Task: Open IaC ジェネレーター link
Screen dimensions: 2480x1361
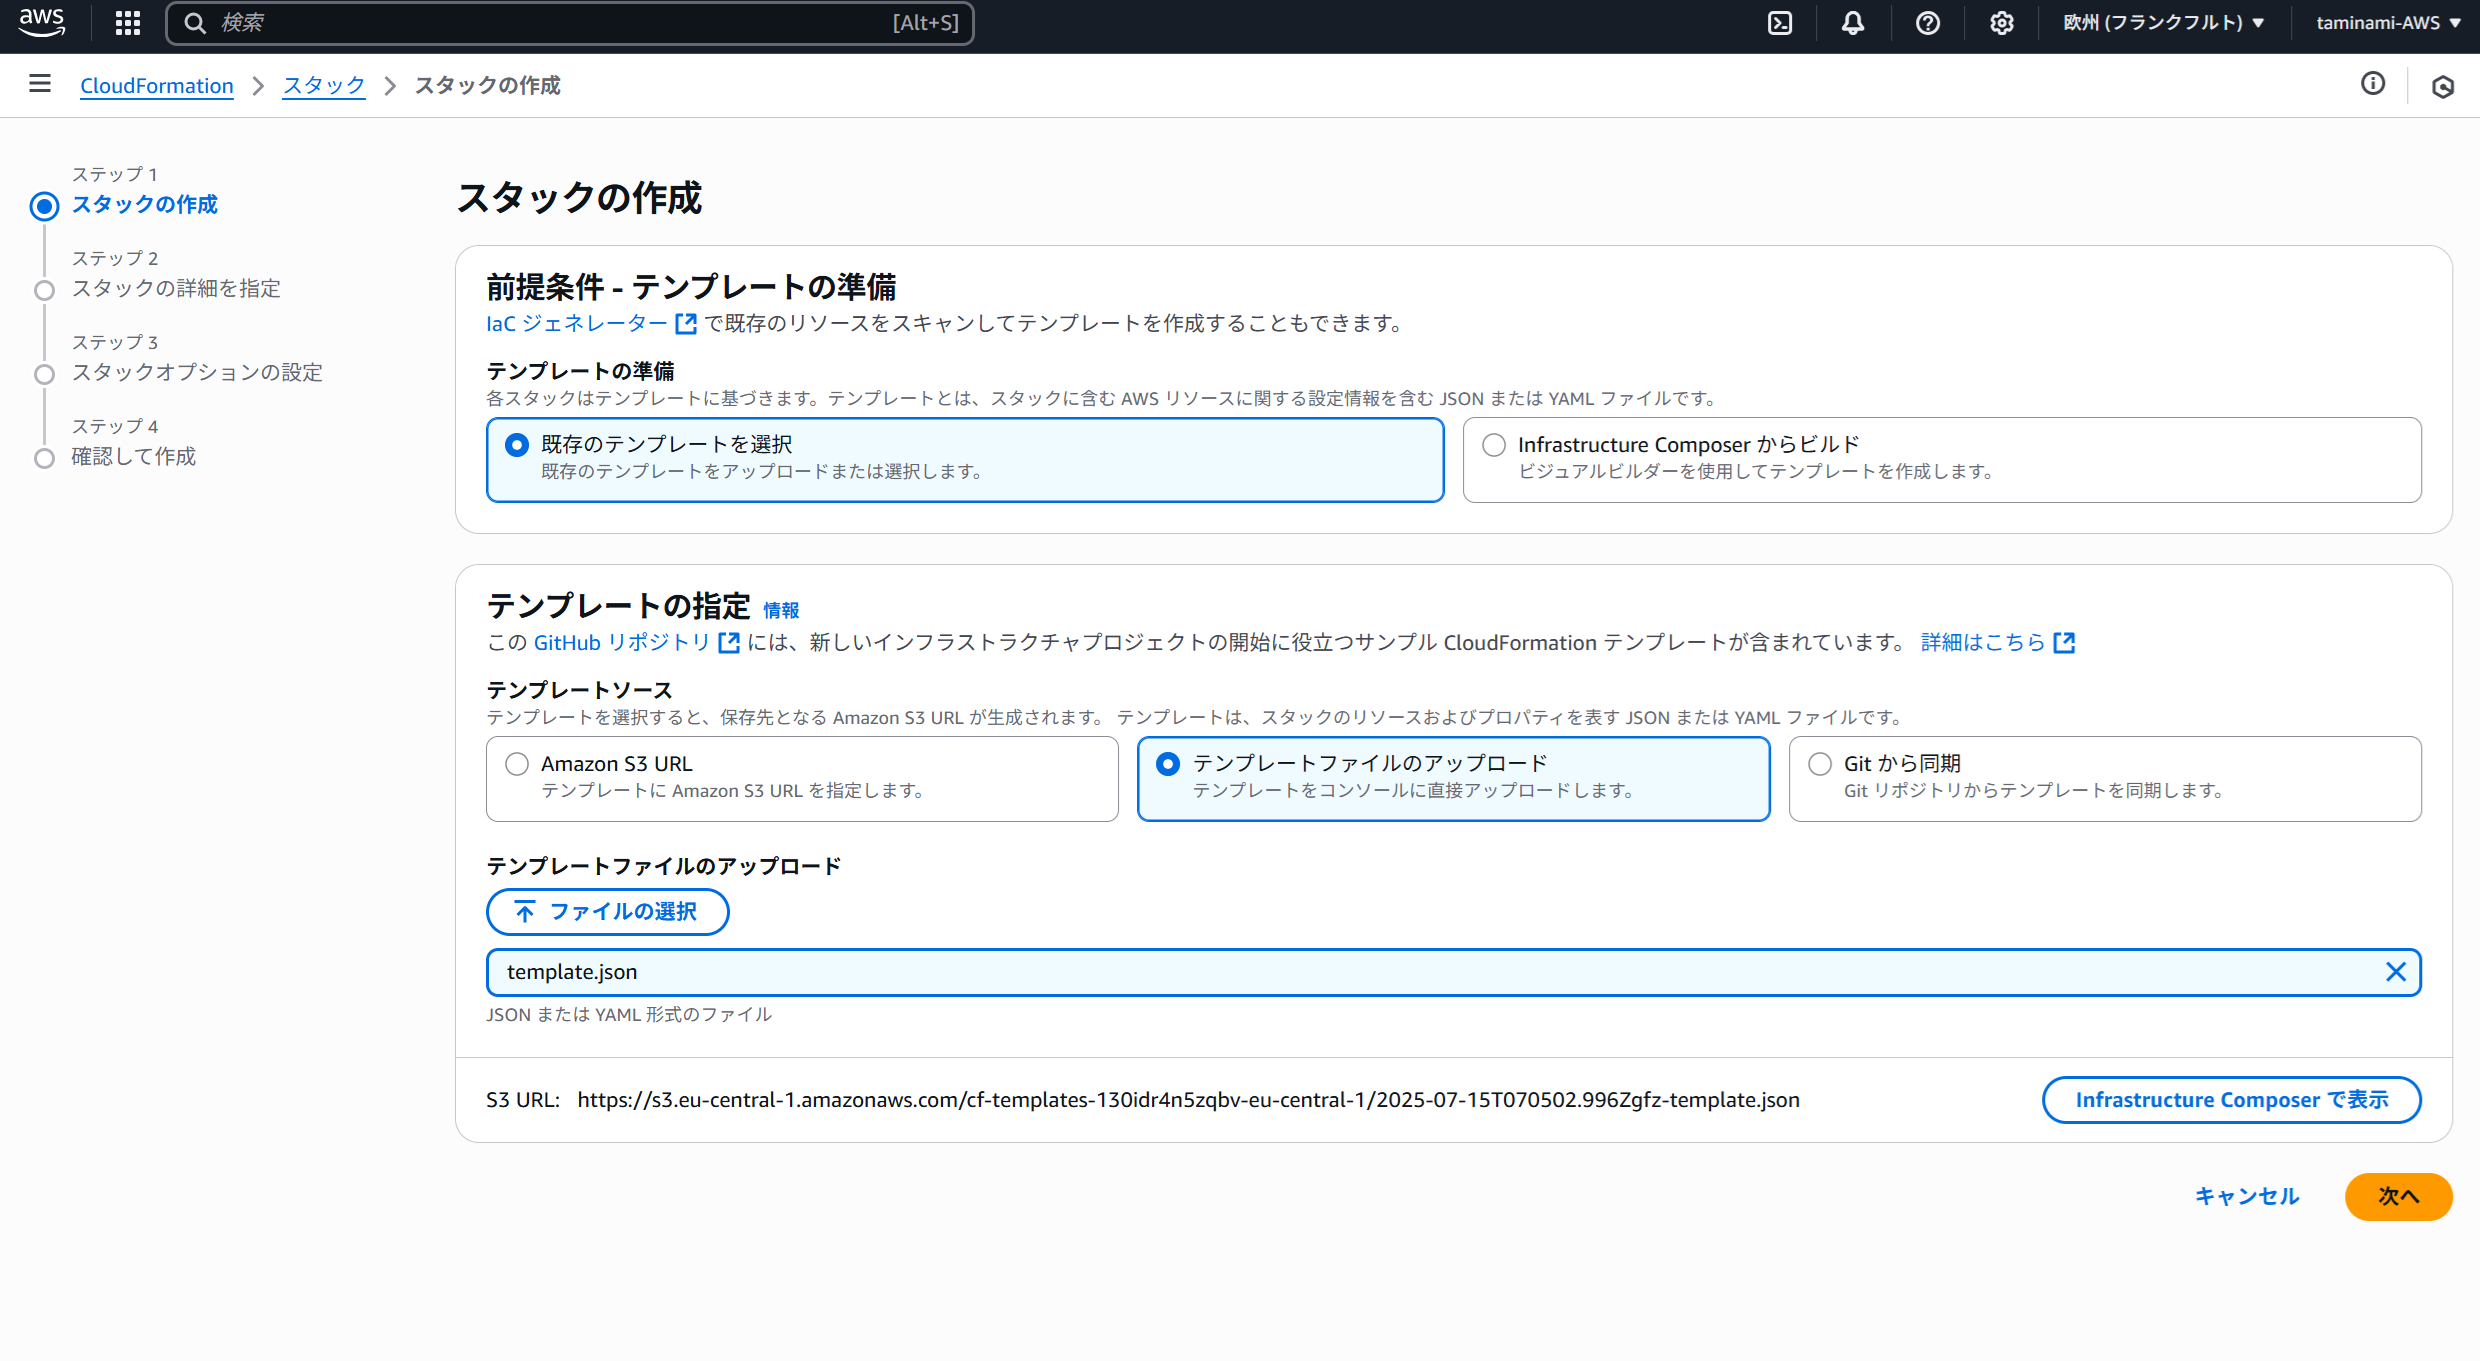Action: [x=577, y=323]
